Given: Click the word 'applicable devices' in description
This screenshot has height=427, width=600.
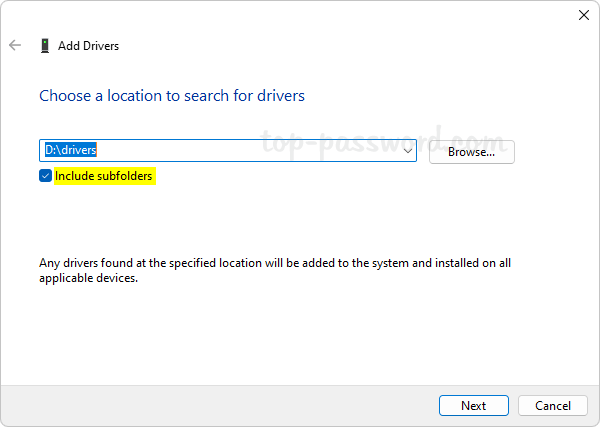Looking at the screenshot, I should tap(88, 279).
